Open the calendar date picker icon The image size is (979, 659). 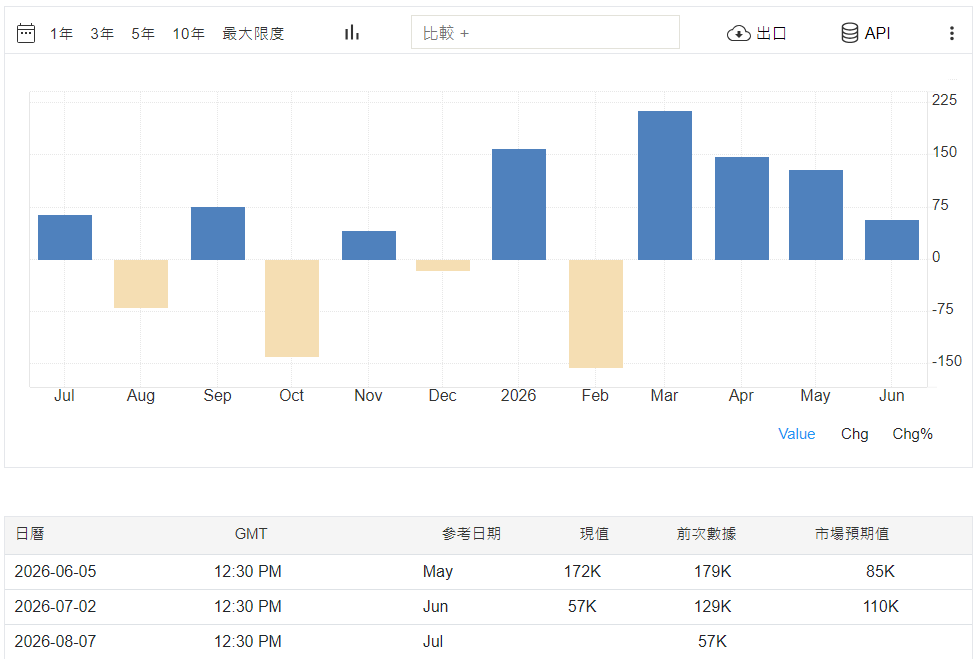[x=26, y=33]
